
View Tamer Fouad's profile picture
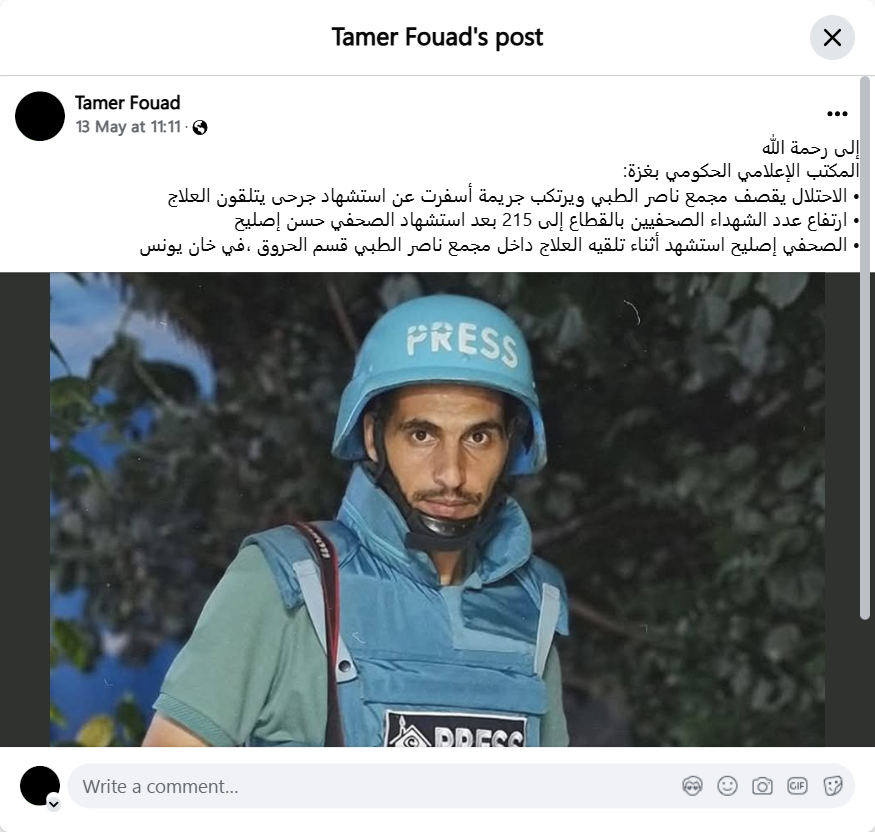[40, 116]
